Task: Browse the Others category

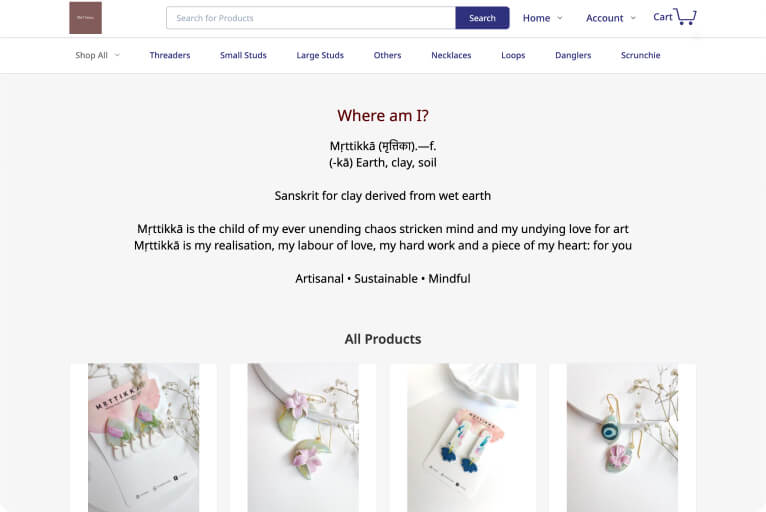Action: tap(387, 55)
